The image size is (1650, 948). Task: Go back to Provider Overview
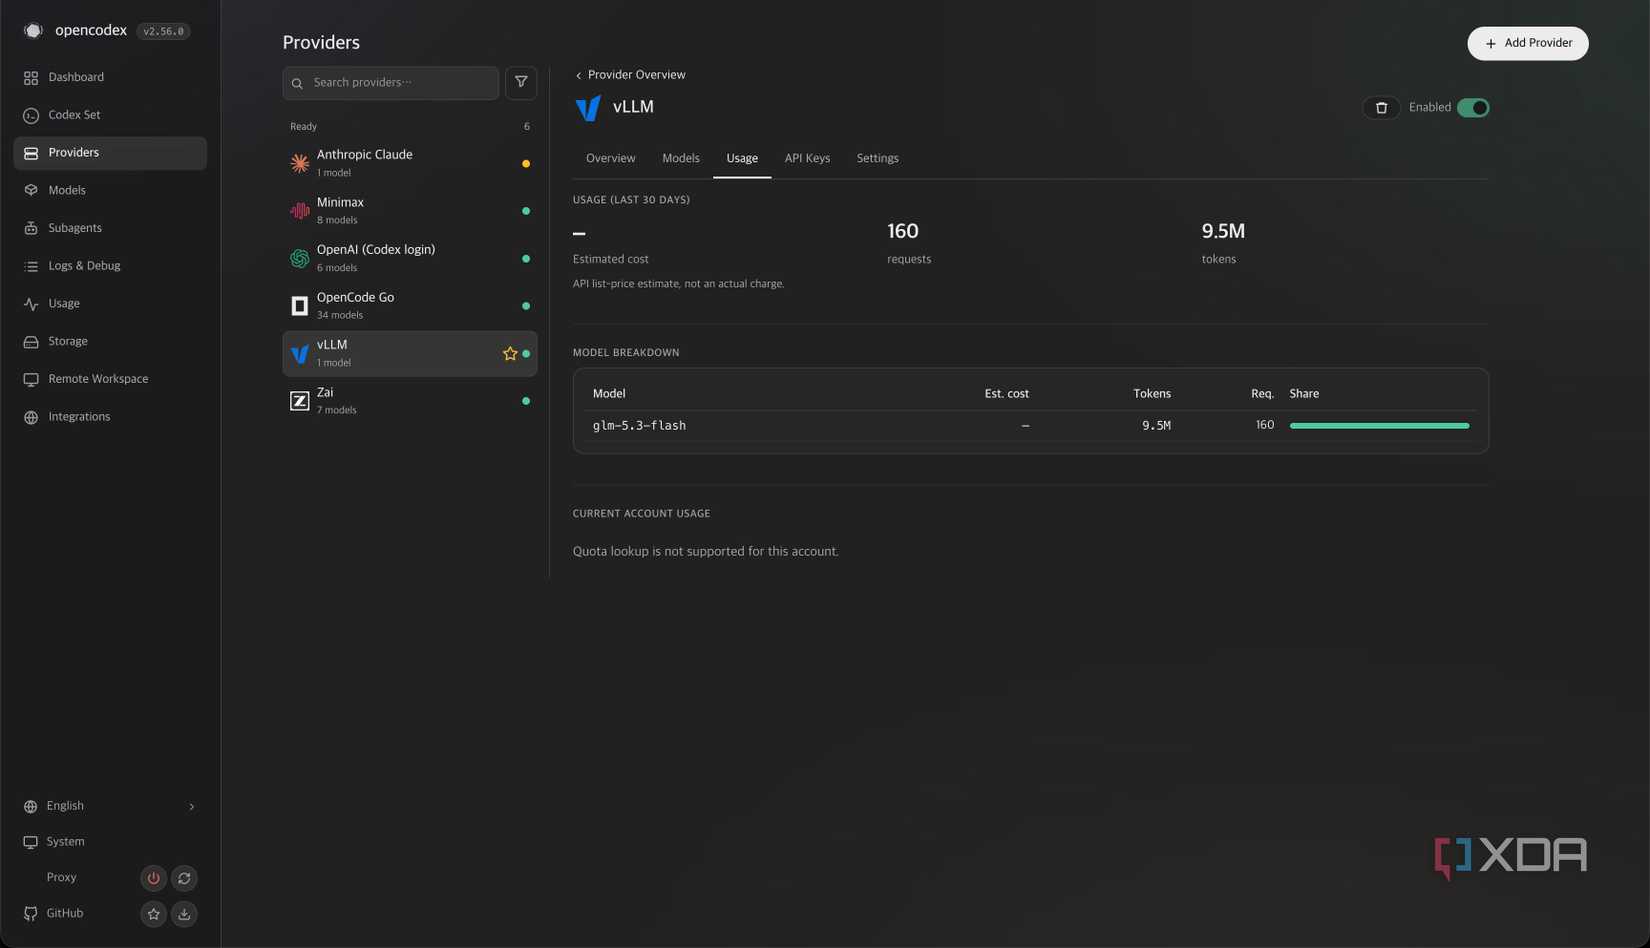[630, 75]
